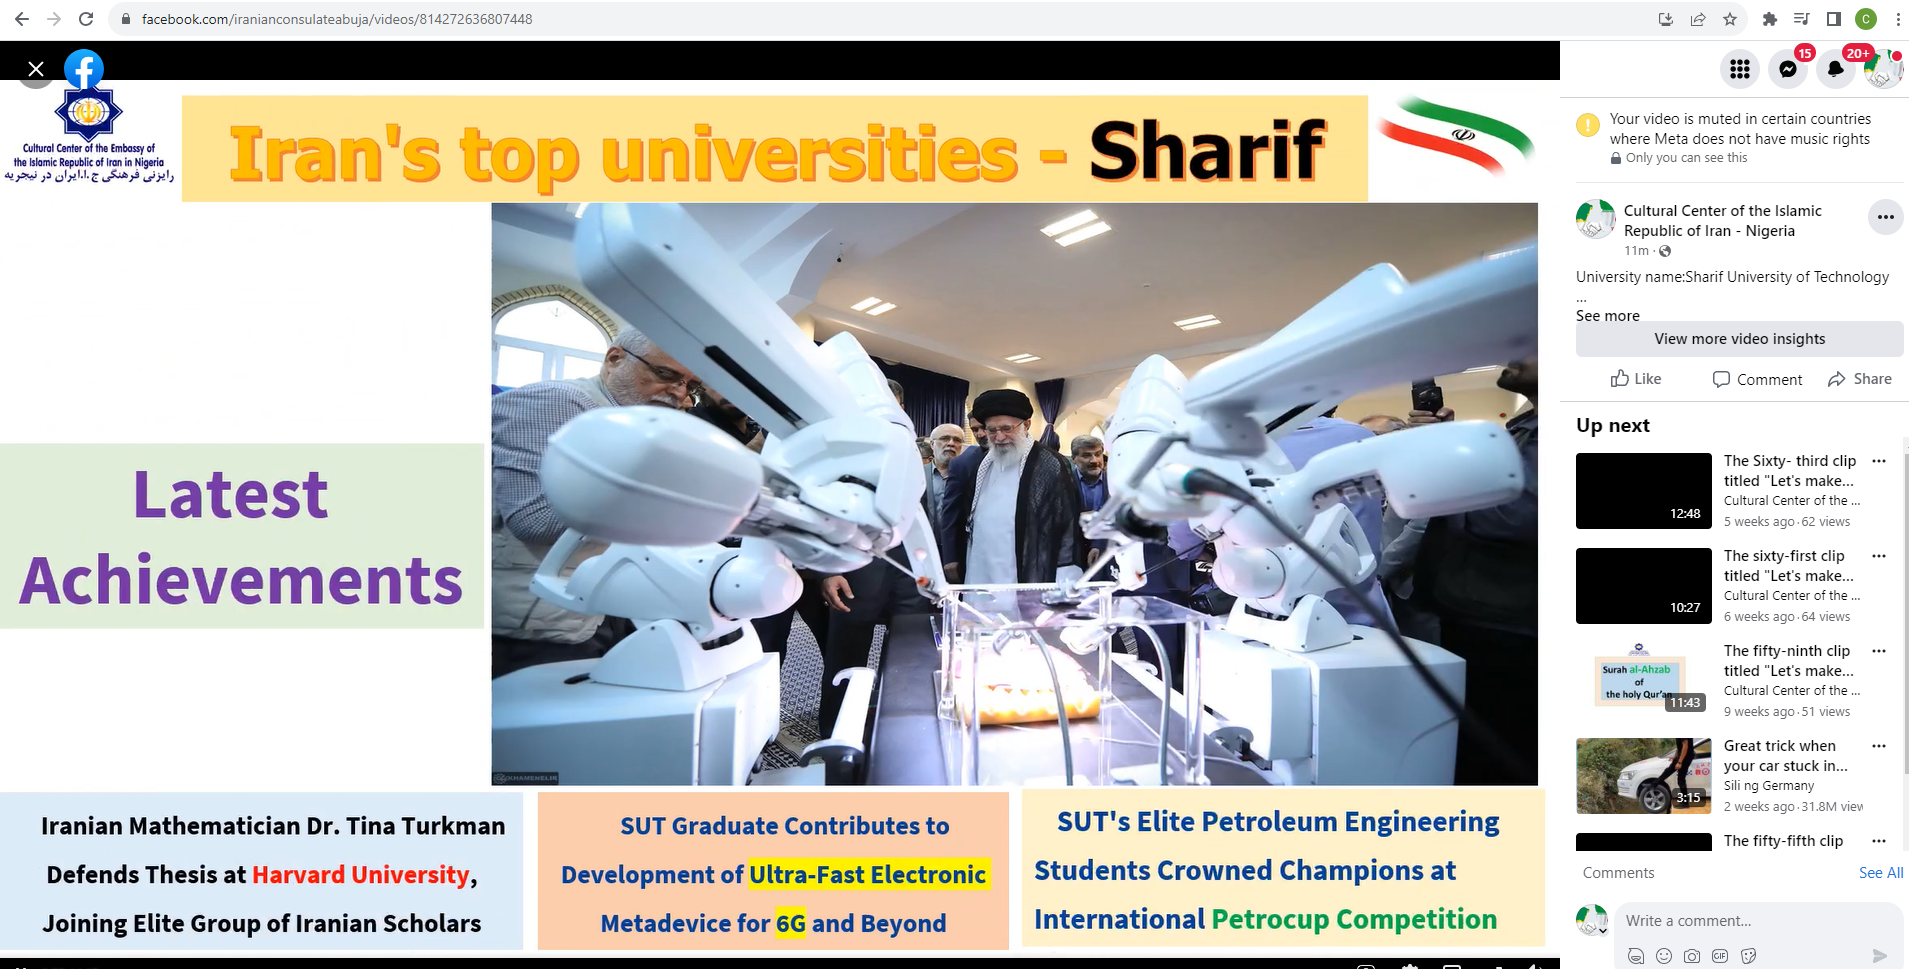This screenshot has height=969, width=1909.
Task: Click the browser forward arrow
Action: tap(54, 19)
